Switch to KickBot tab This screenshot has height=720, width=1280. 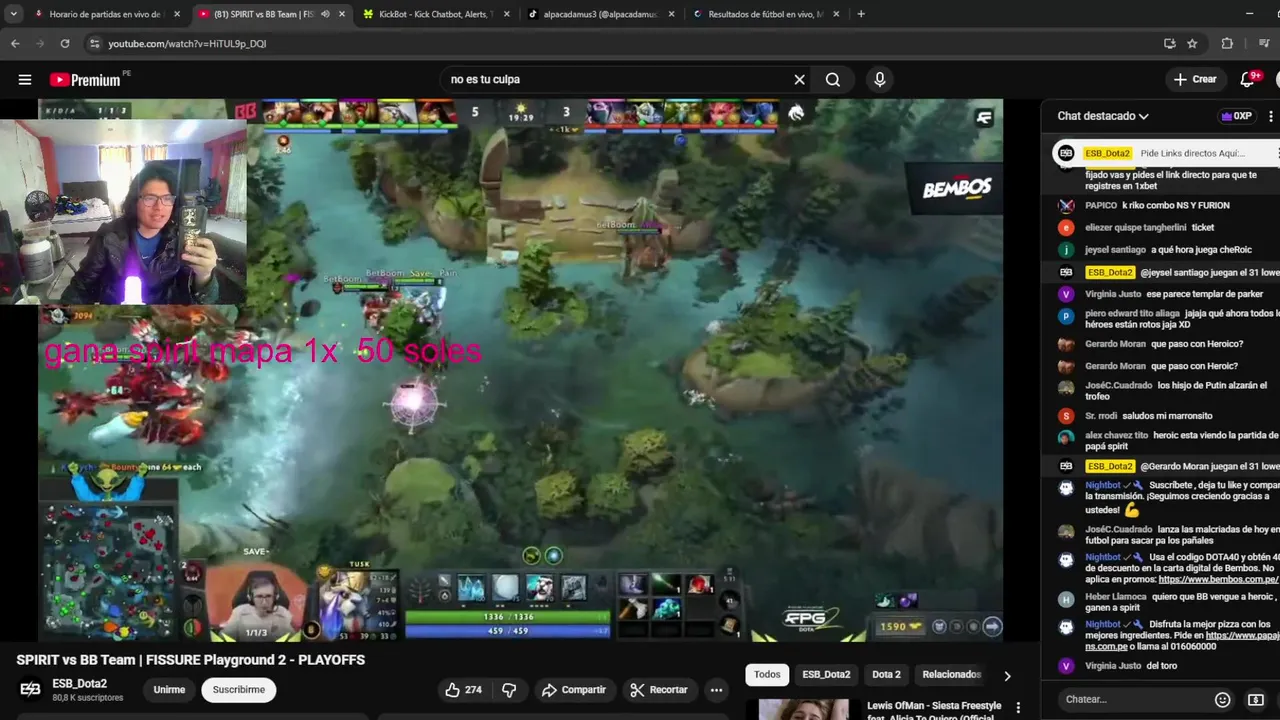[435, 14]
